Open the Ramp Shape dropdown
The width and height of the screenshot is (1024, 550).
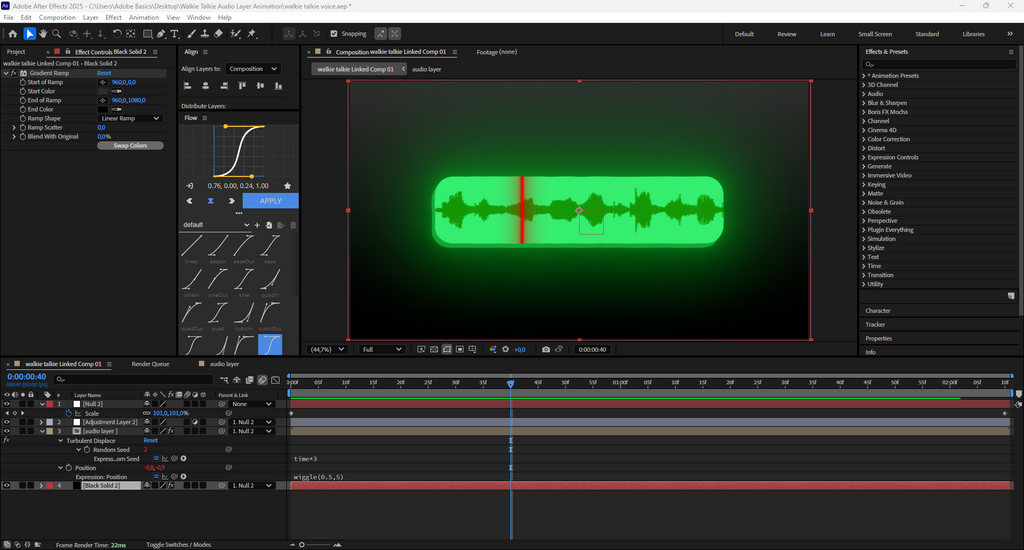point(130,118)
